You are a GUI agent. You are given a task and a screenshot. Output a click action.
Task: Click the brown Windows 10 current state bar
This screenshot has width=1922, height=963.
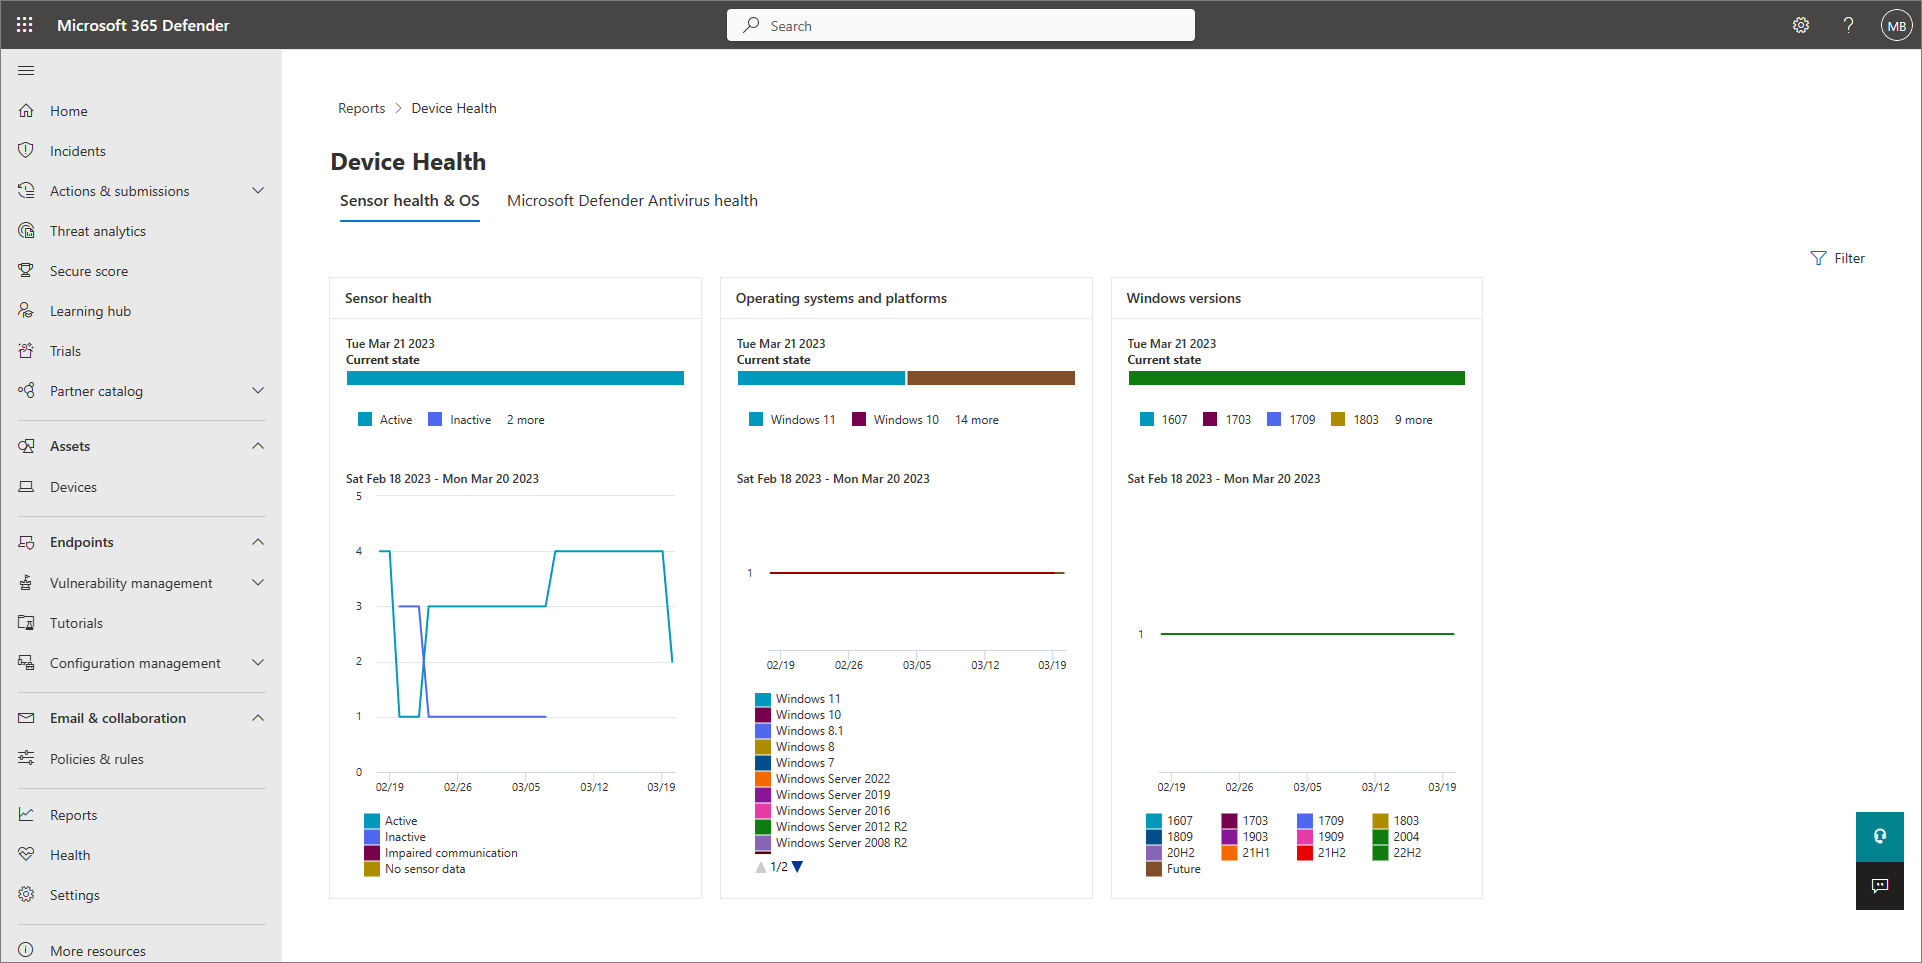990,378
